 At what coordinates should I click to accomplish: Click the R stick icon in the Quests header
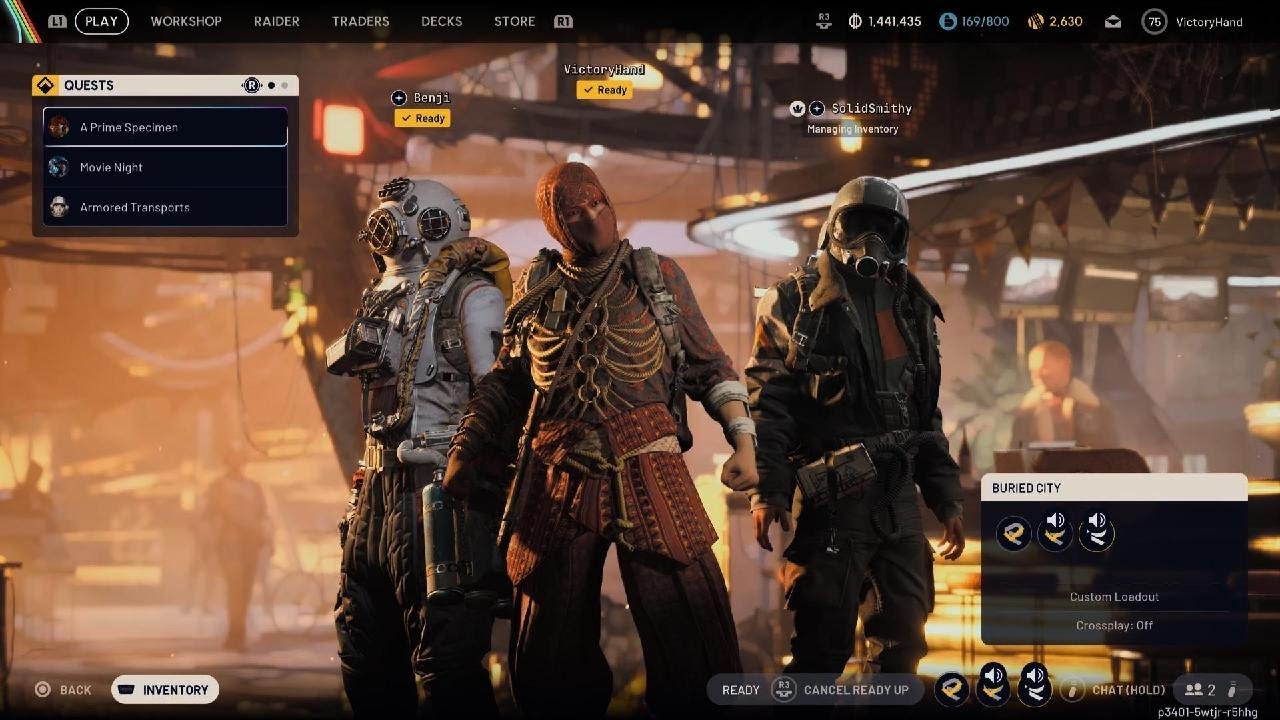coord(252,85)
